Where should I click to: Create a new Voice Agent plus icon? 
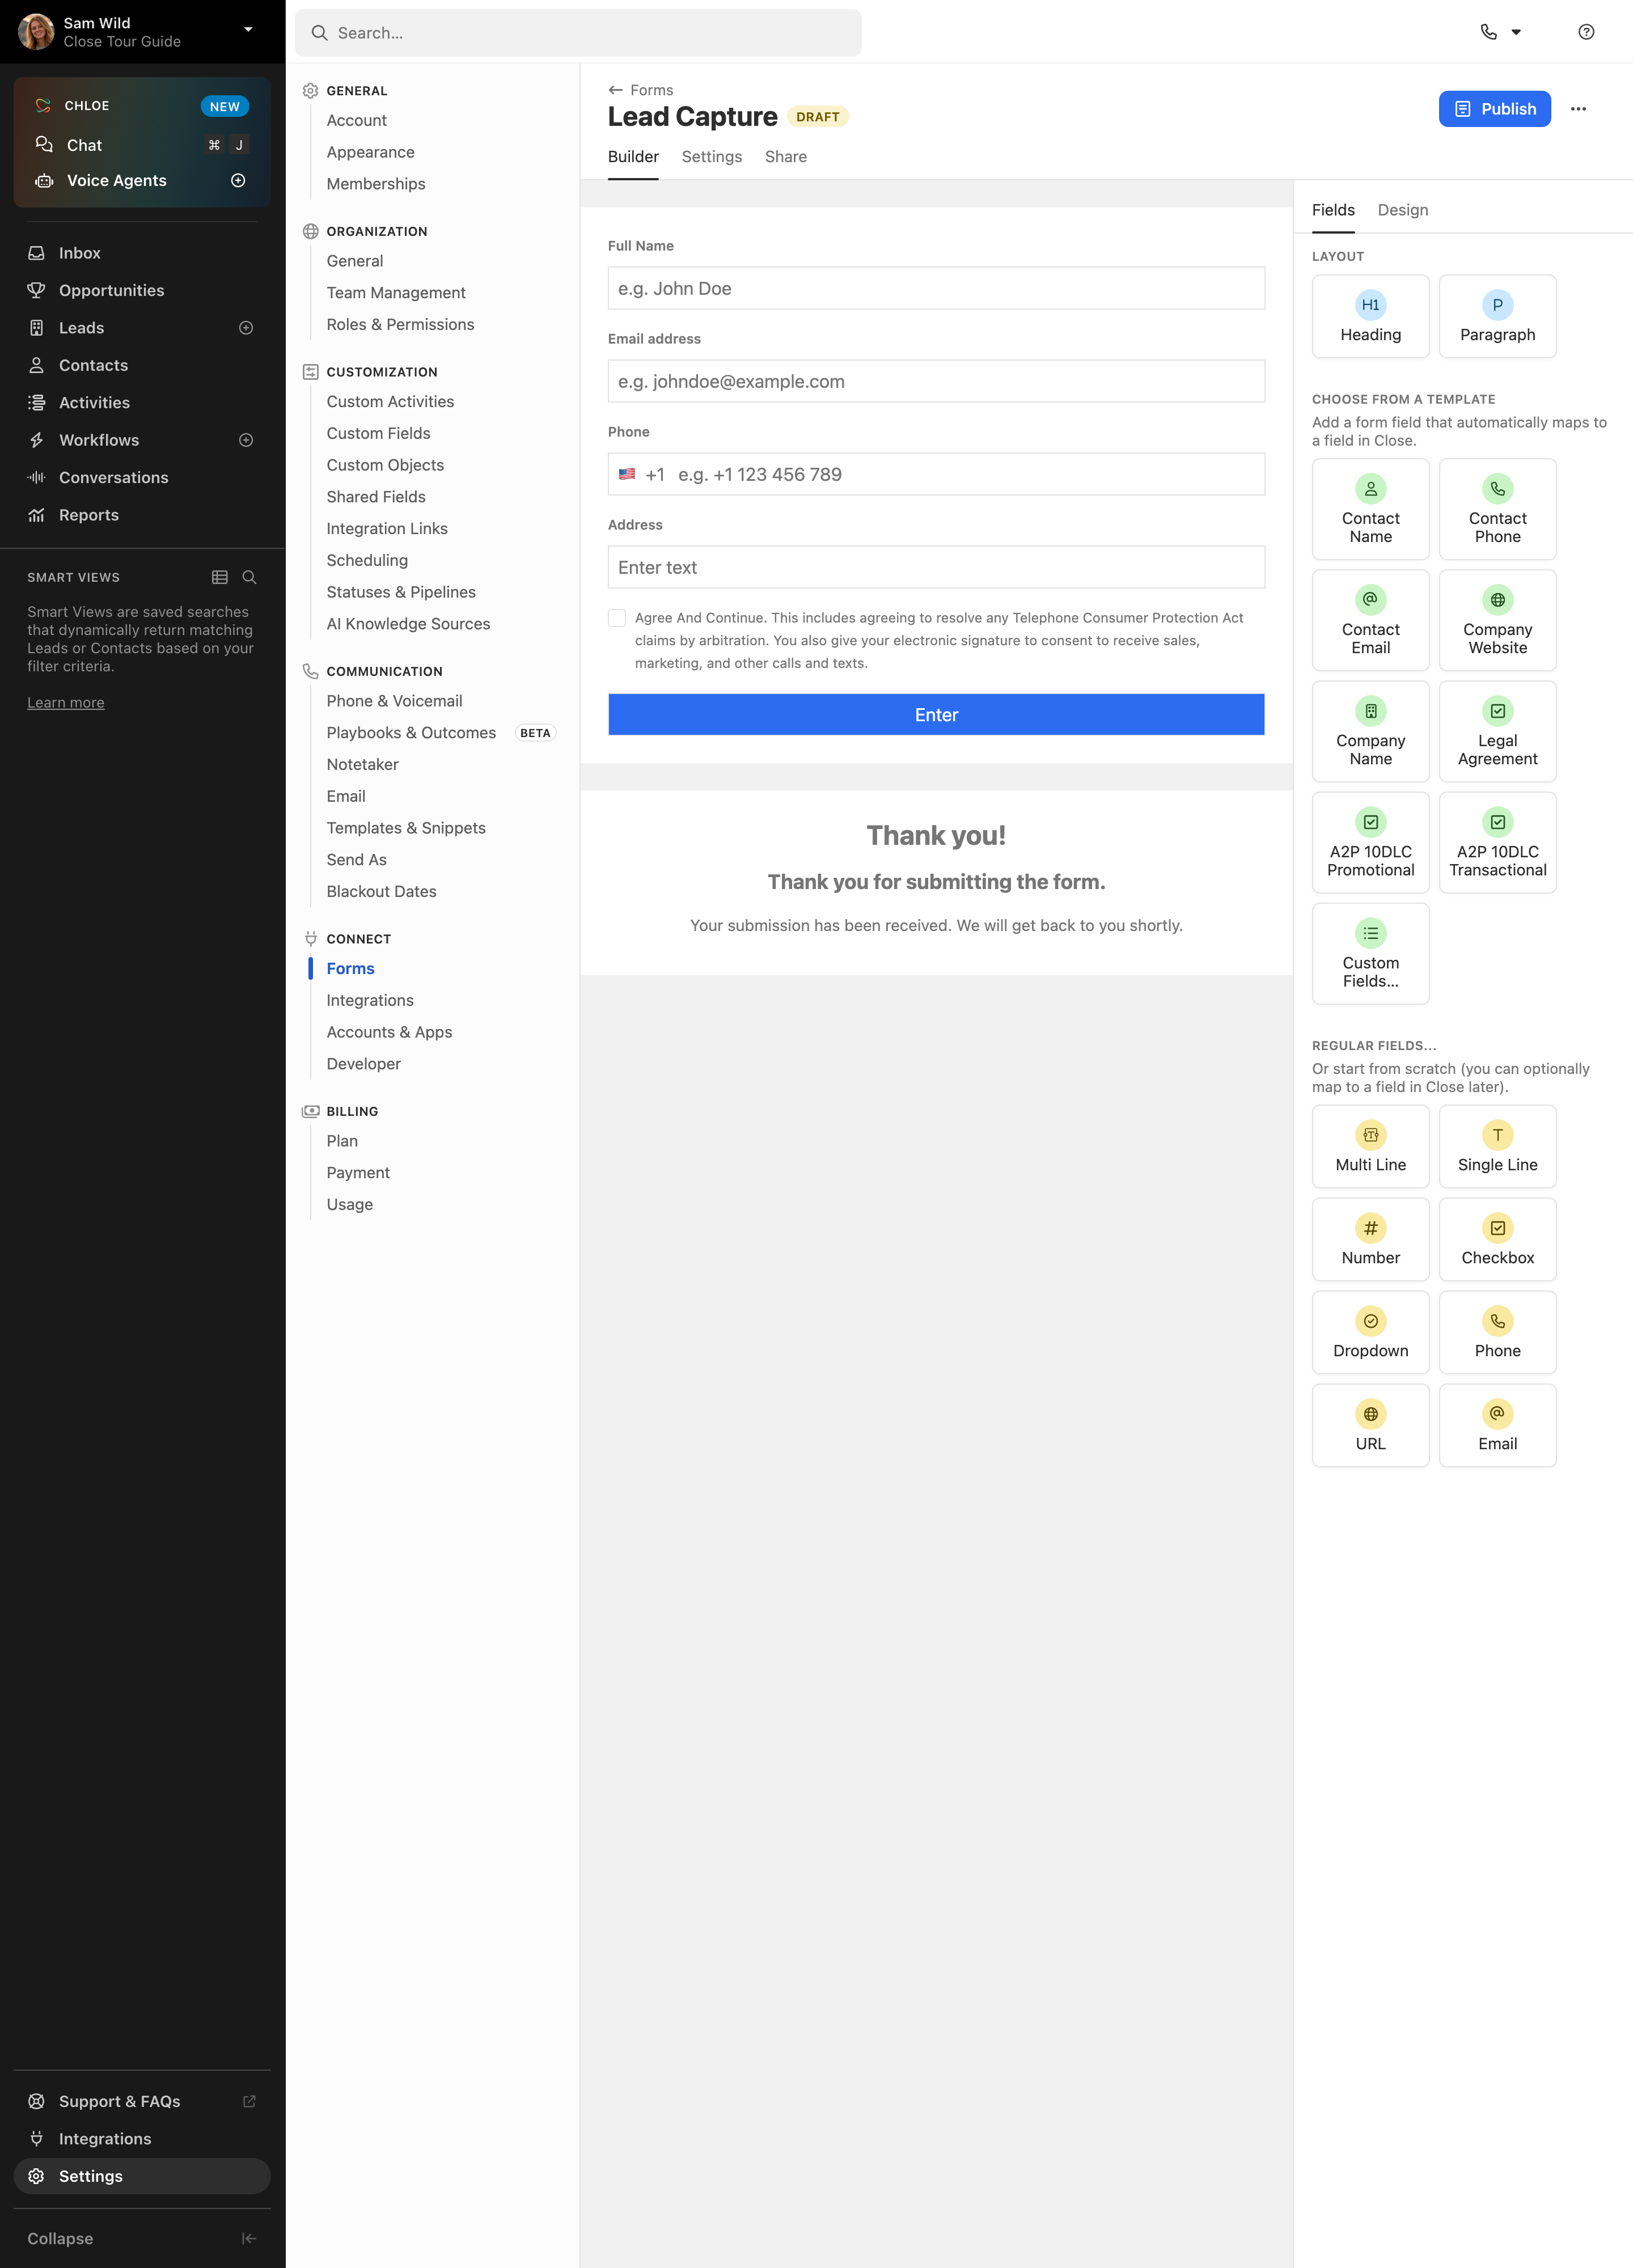238,180
